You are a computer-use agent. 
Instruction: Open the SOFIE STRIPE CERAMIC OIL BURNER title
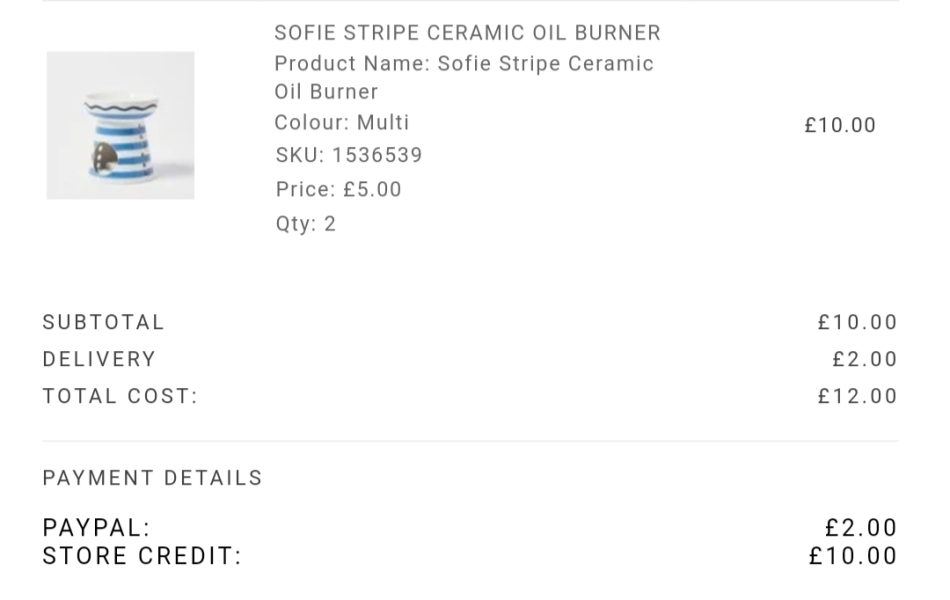pos(467,33)
